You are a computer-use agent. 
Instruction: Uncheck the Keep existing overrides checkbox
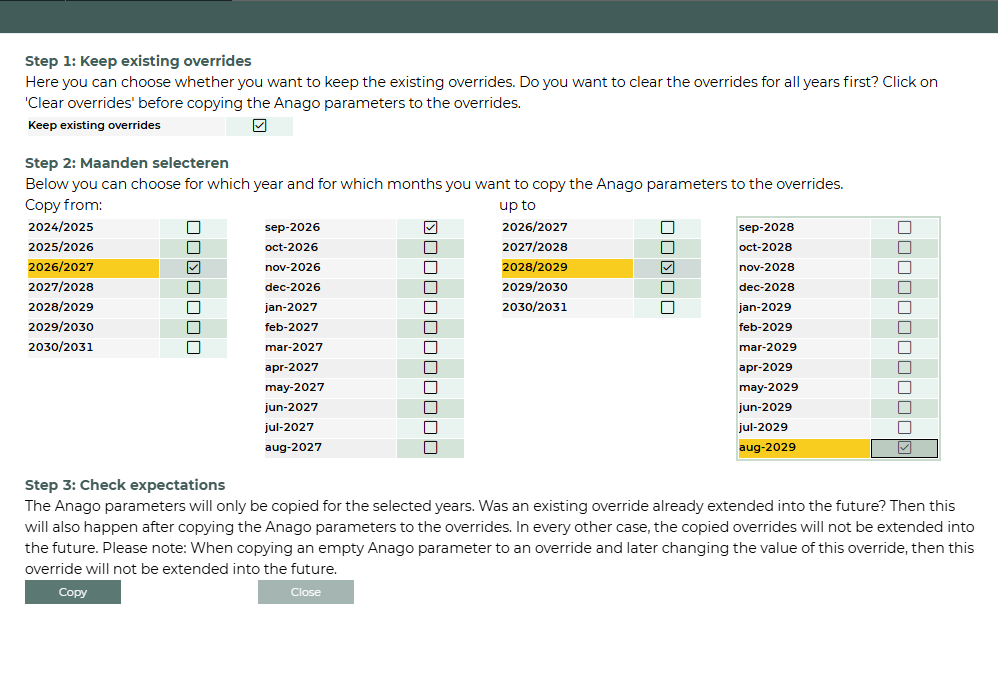coord(260,126)
